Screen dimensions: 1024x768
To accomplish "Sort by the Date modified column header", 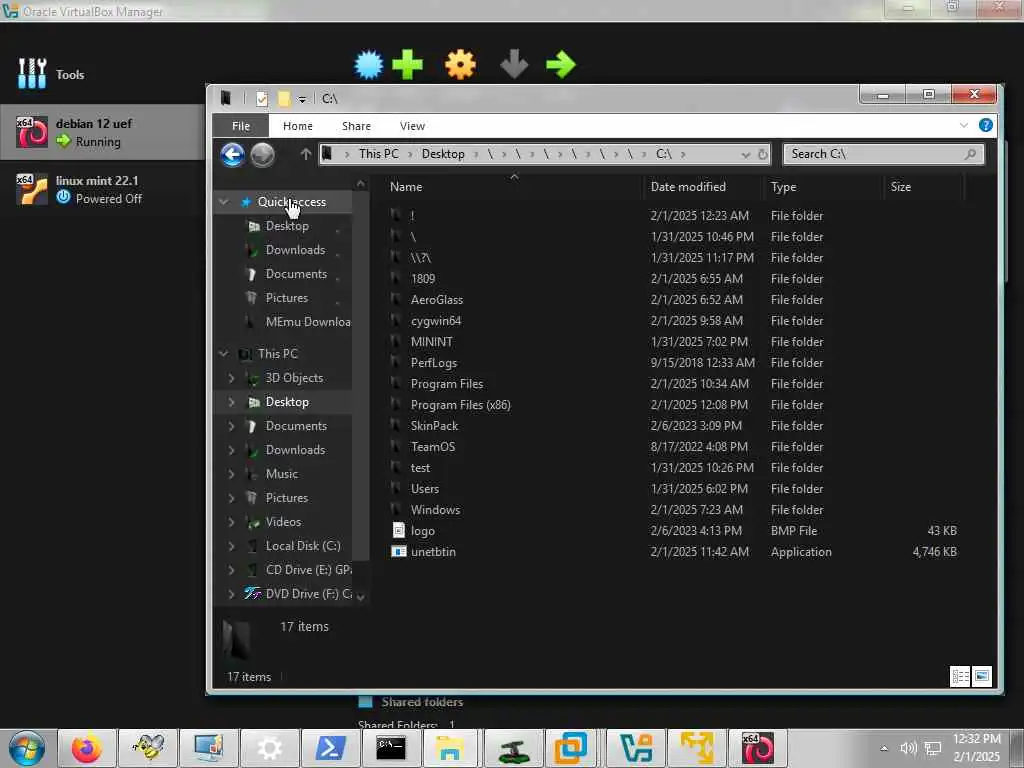I will click(x=688, y=187).
